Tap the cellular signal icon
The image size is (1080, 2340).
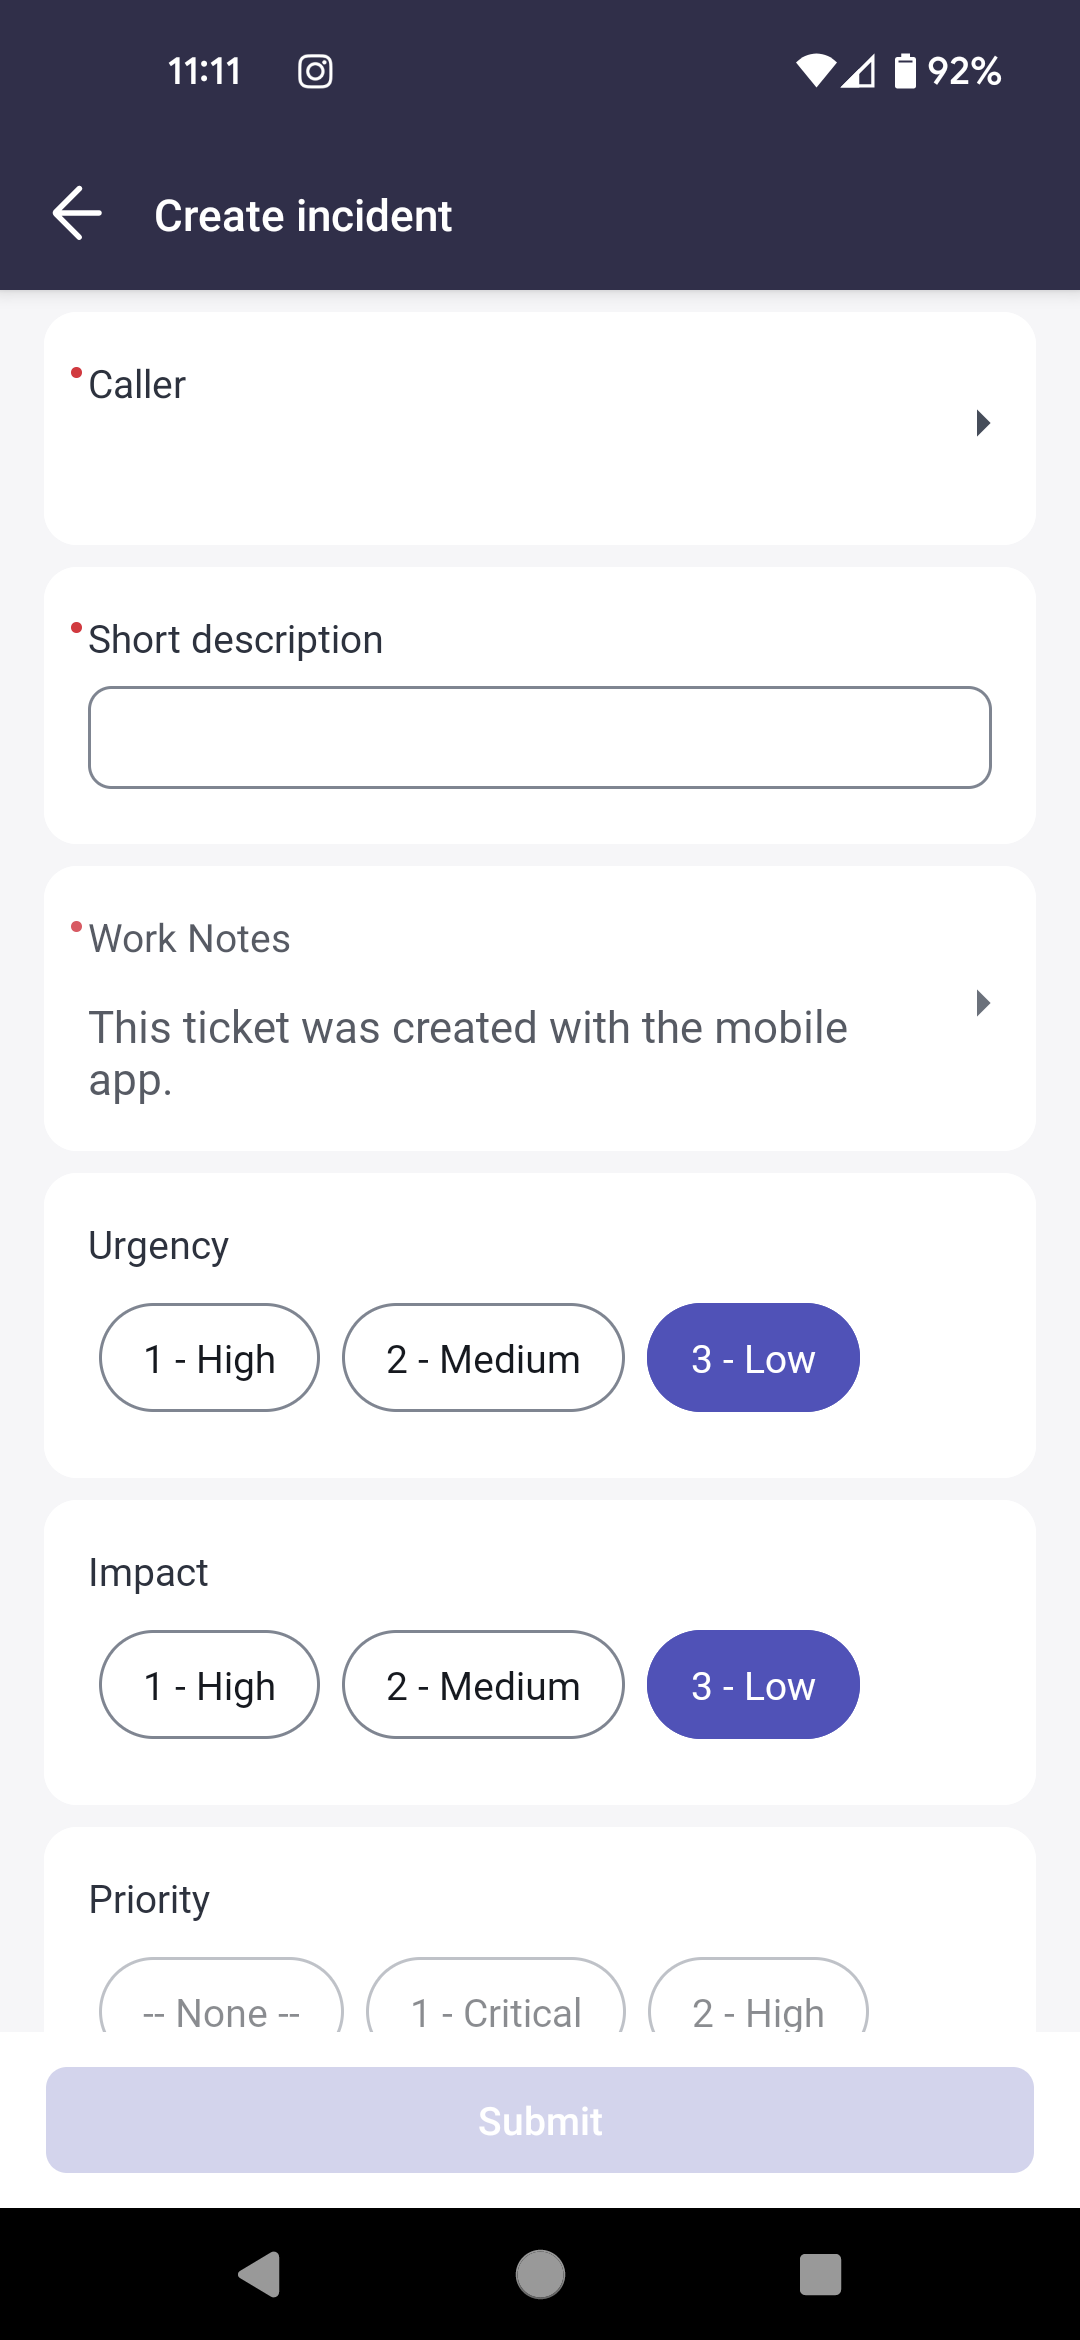click(859, 71)
